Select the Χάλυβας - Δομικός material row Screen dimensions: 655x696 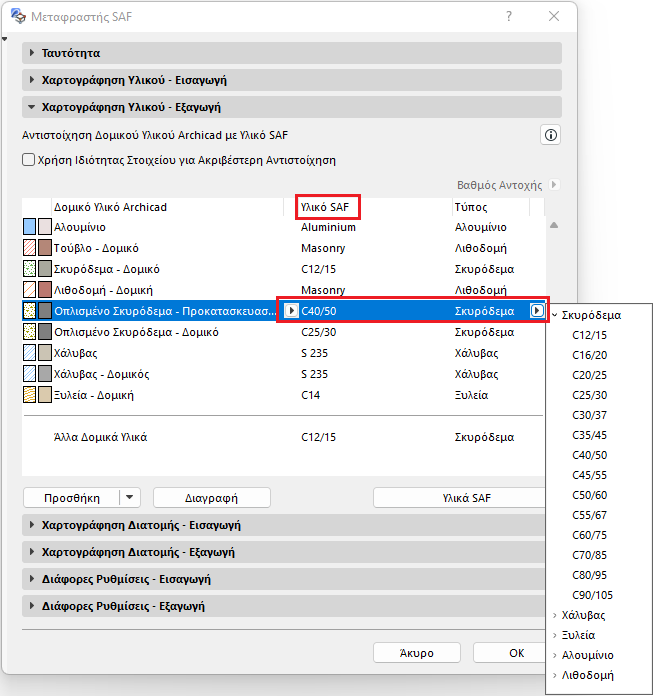[x=283, y=374]
